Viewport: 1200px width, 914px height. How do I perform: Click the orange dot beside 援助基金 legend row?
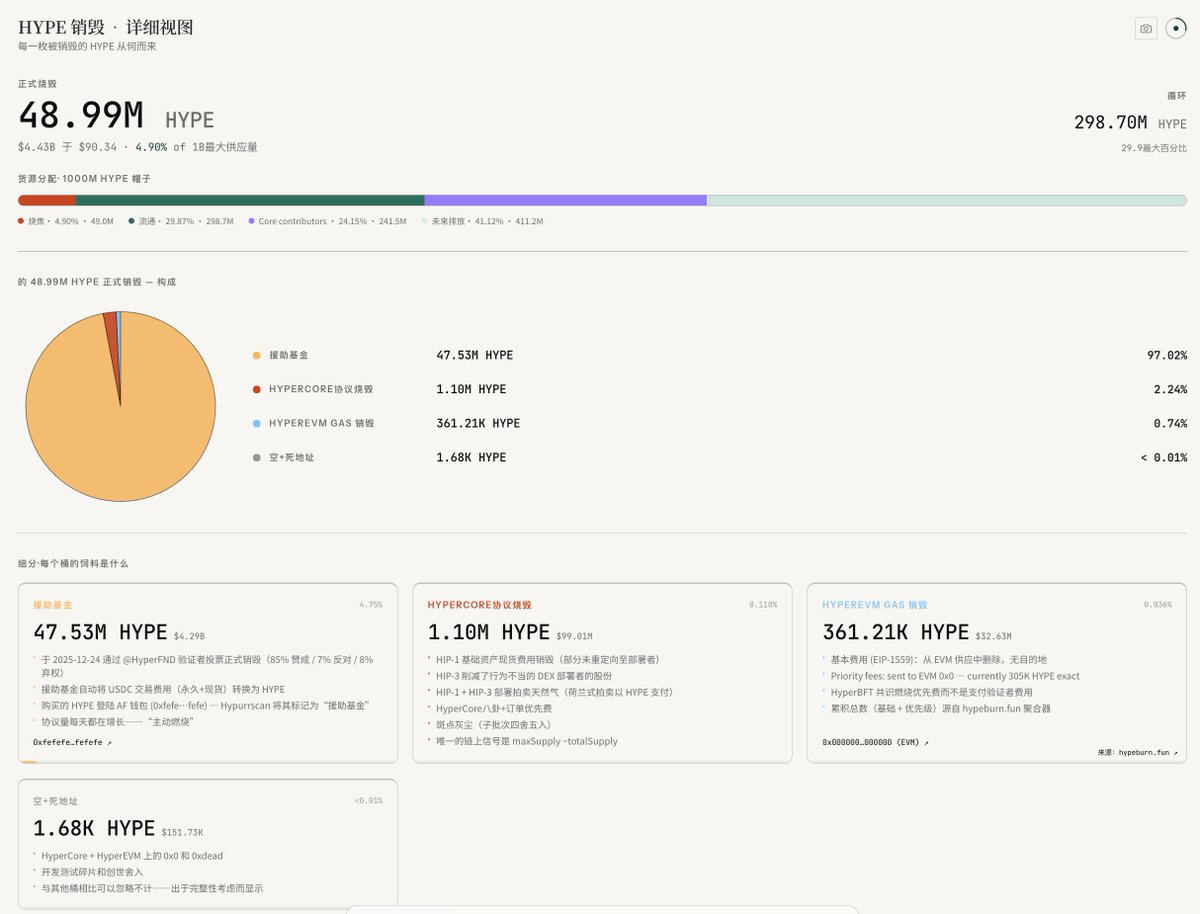(x=257, y=355)
